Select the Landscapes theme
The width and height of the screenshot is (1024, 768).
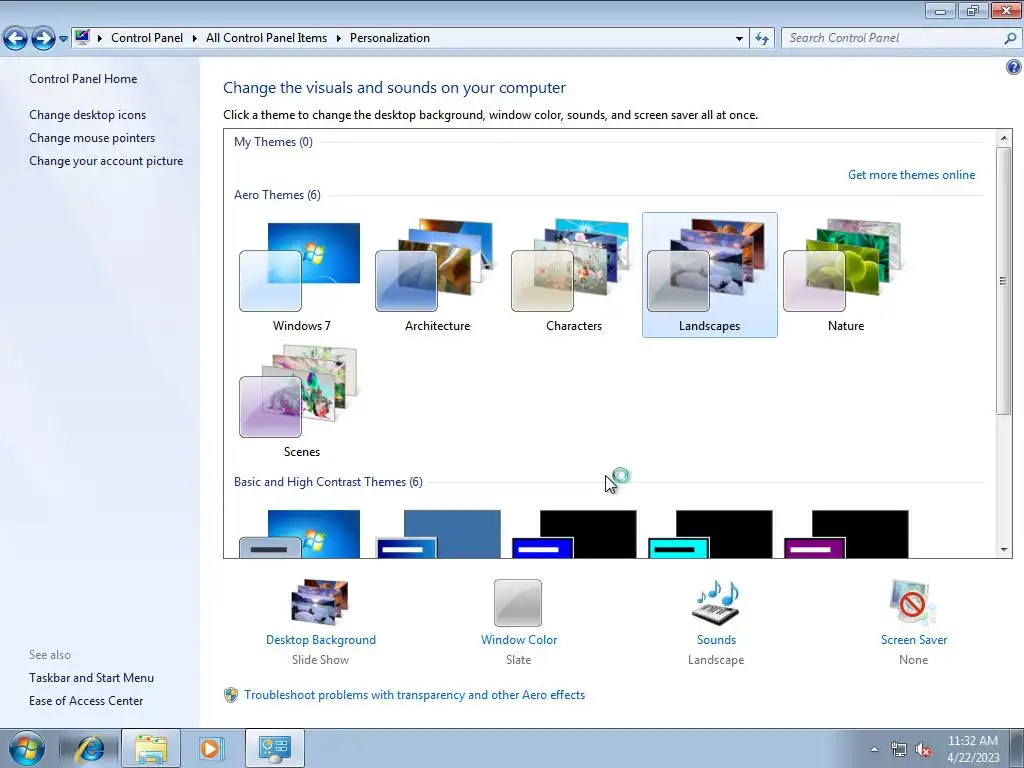tap(709, 276)
